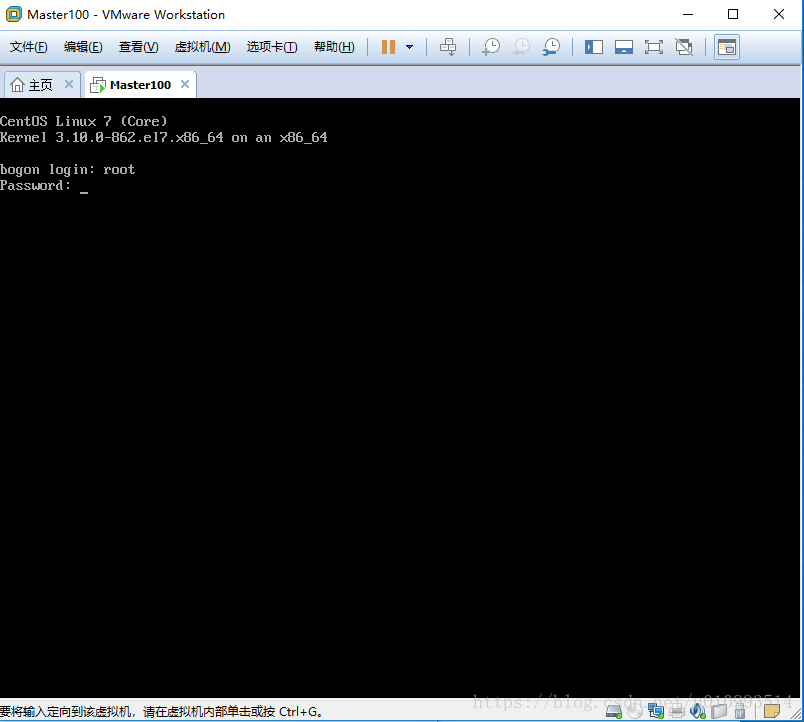Viewport: 804px width, 722px height.
Task: Toggle the console view button
Action: 727,47
